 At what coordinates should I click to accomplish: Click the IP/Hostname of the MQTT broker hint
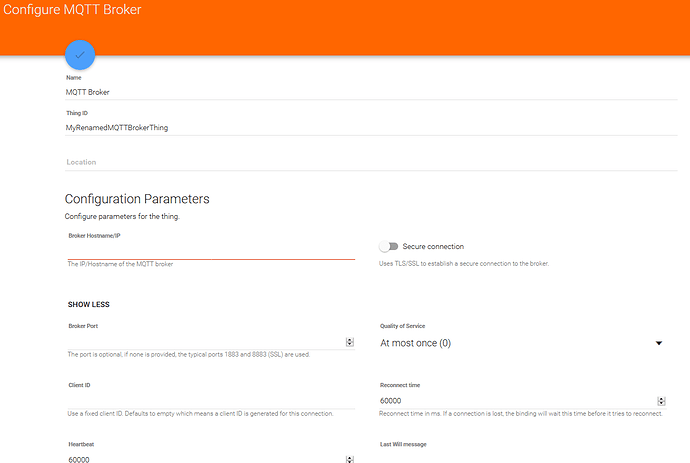tap(120, 264)
